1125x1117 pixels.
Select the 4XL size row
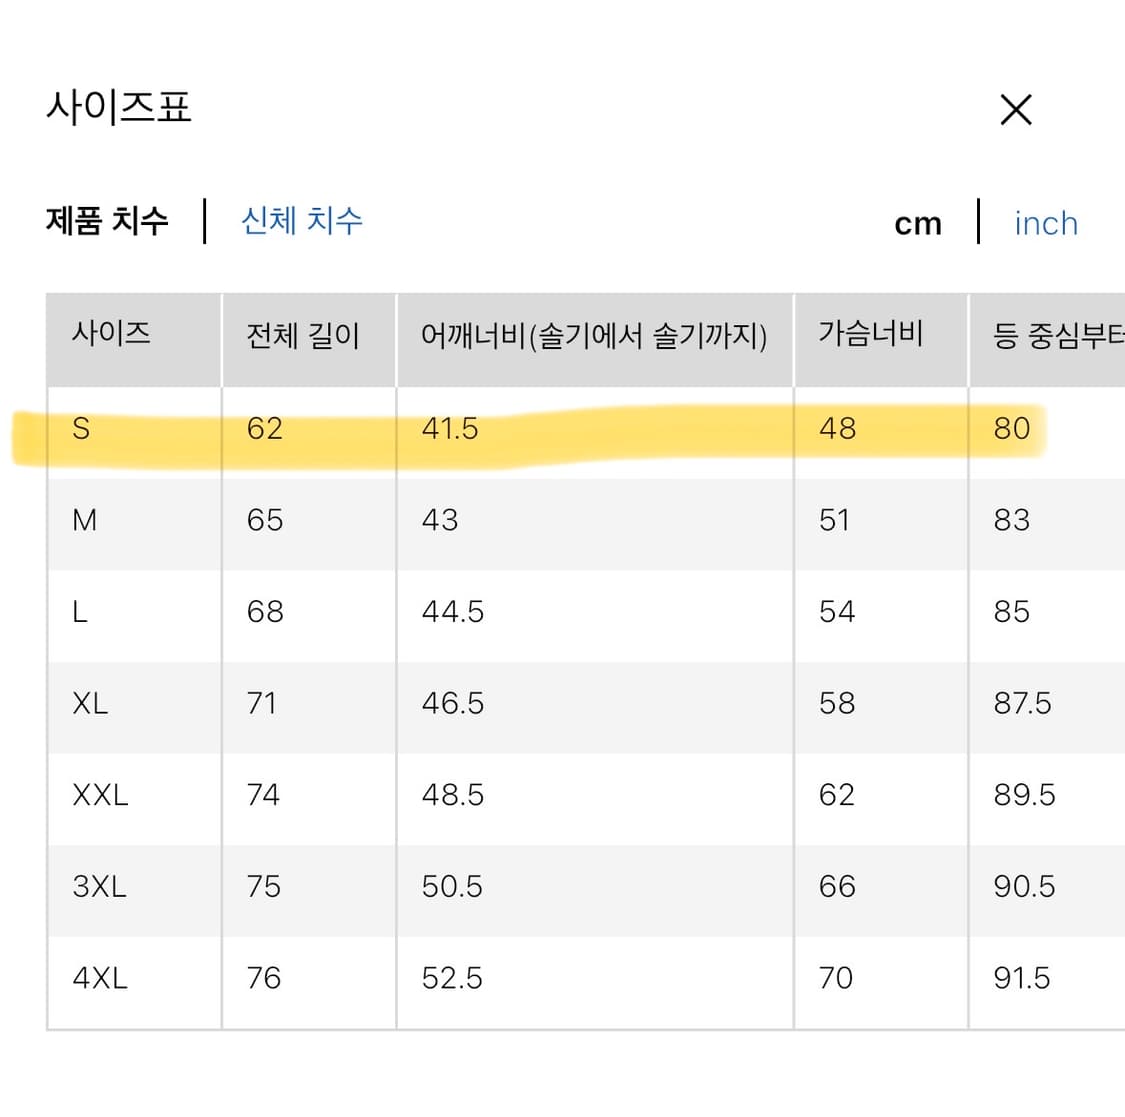(100, 978)
